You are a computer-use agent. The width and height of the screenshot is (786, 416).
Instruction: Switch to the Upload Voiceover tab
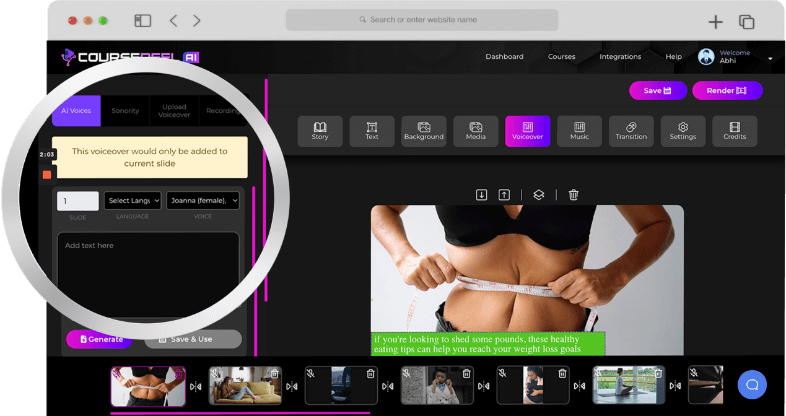pos(174,111)
